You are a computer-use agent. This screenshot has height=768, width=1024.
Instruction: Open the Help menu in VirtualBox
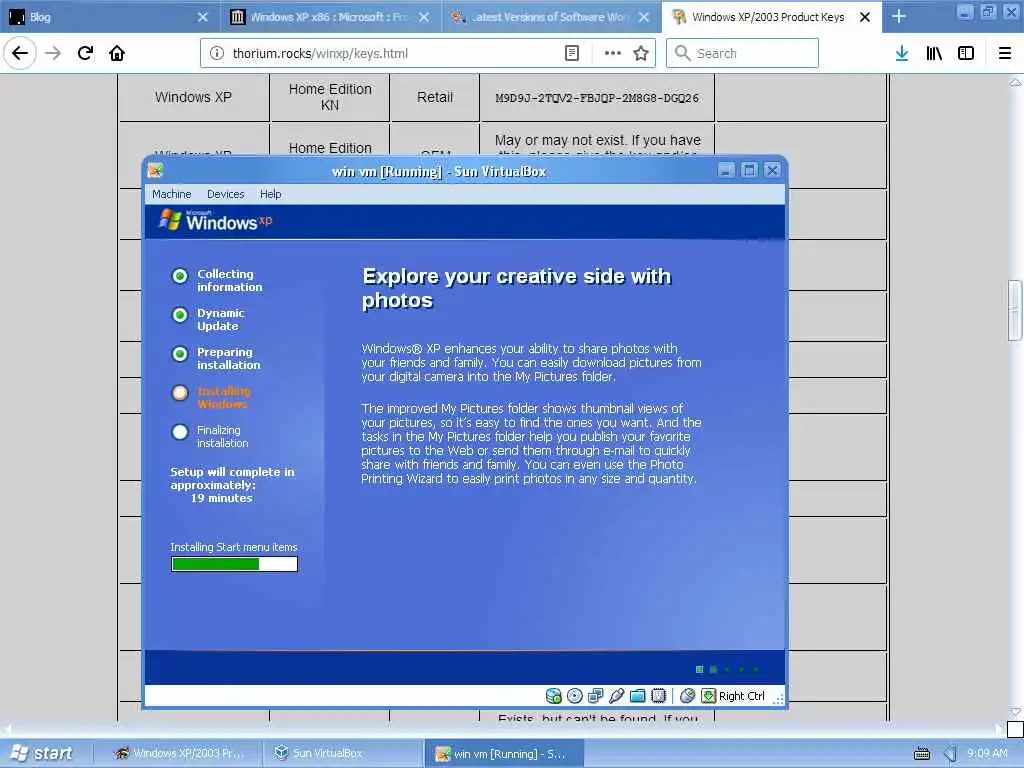click(270, 194)
